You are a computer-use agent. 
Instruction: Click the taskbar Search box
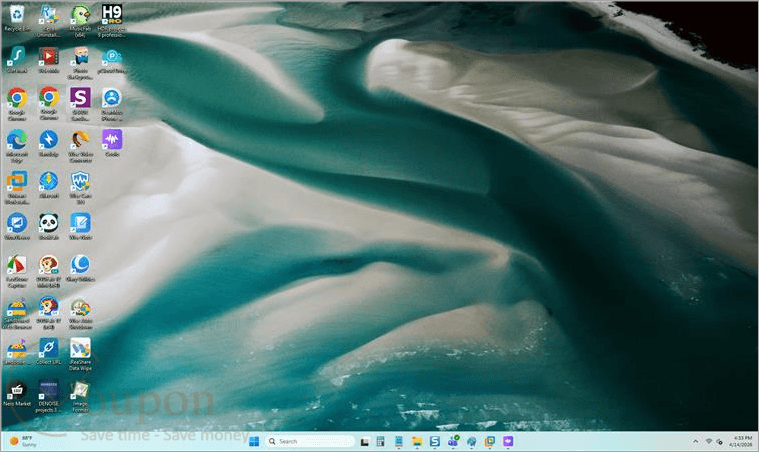click(x=310, y=441)
